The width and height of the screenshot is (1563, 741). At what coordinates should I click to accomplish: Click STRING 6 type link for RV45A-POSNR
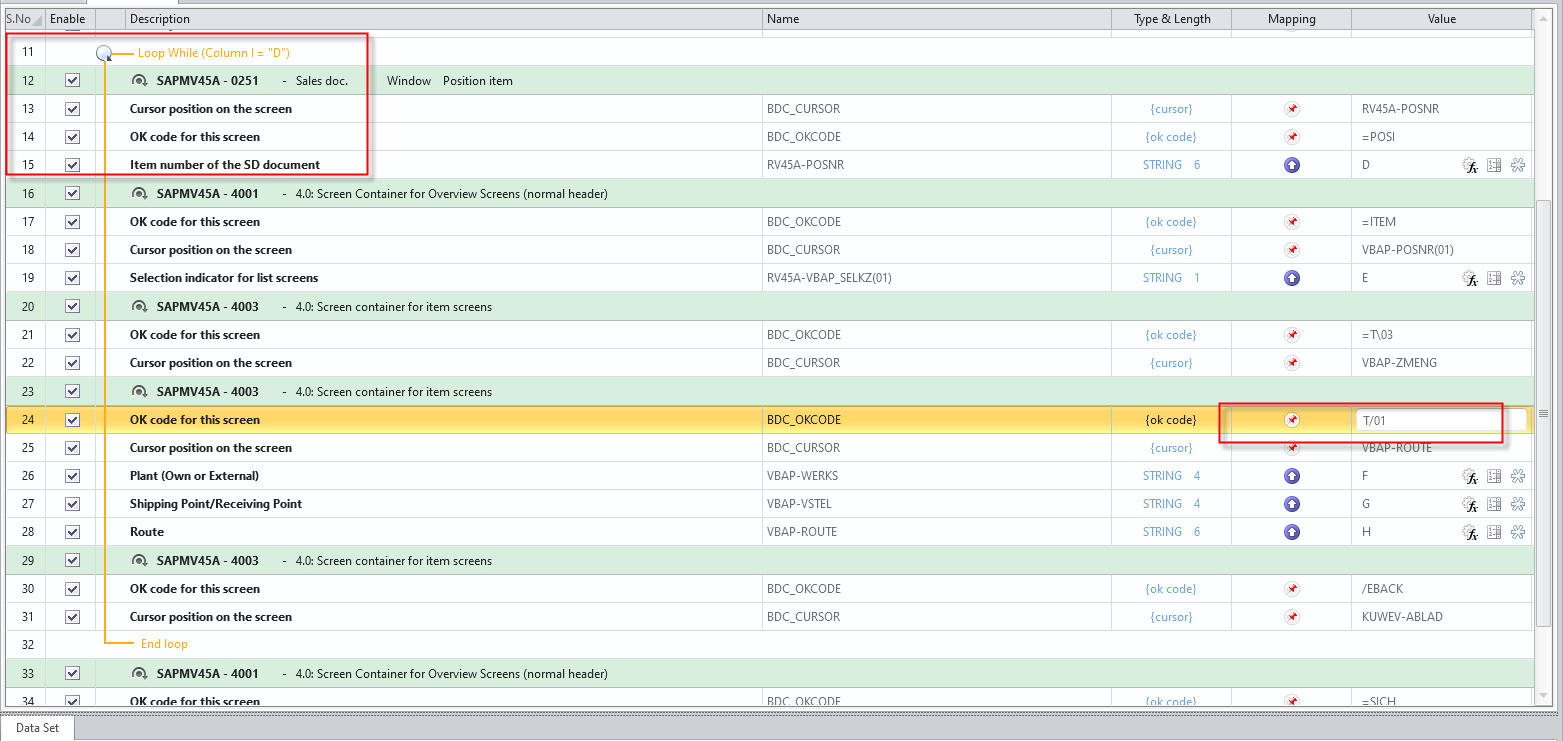(x=1171, y=165)
